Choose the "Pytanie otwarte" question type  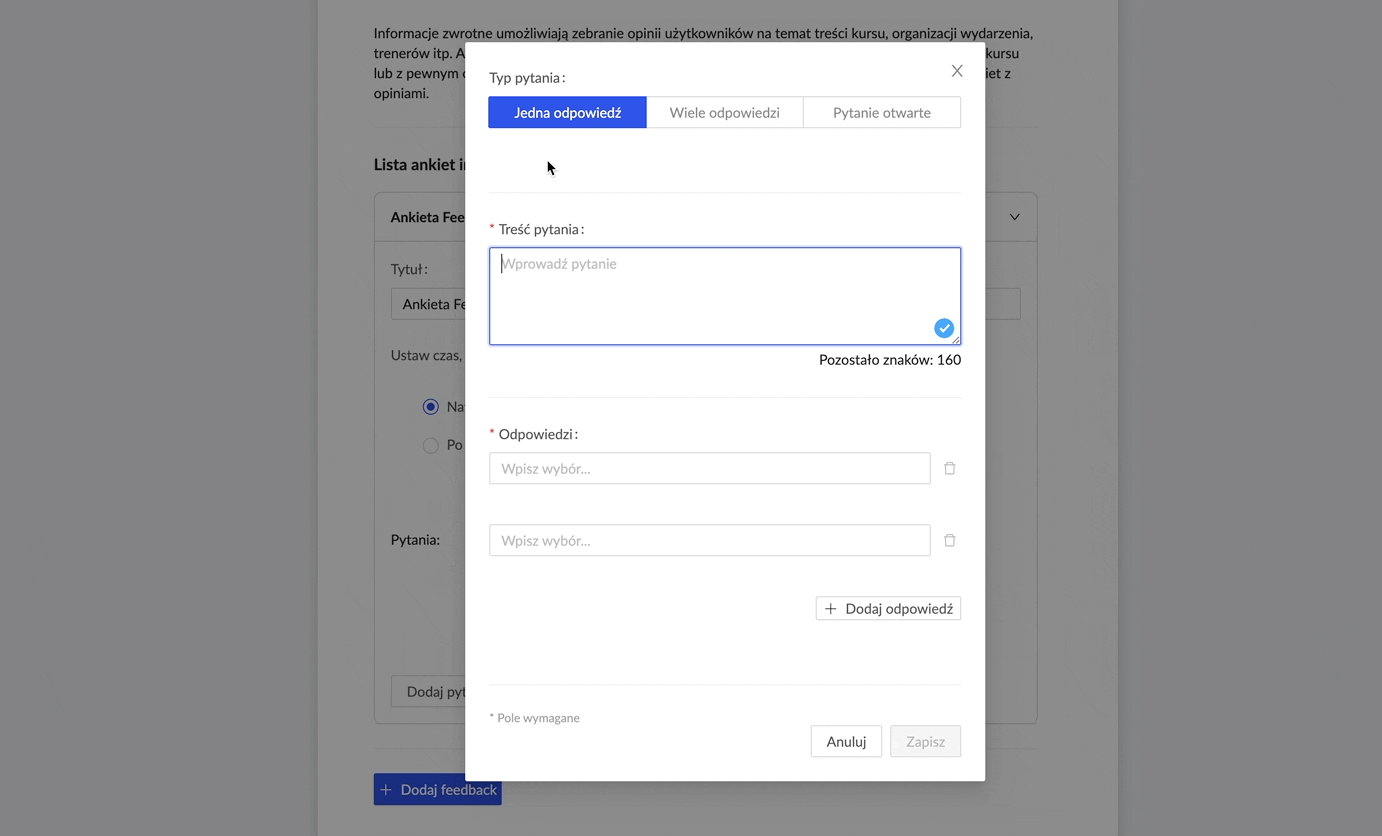881,112
